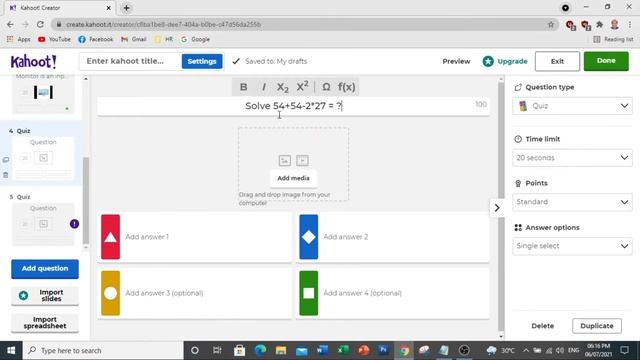Open the f(x) equation editor

346,87
